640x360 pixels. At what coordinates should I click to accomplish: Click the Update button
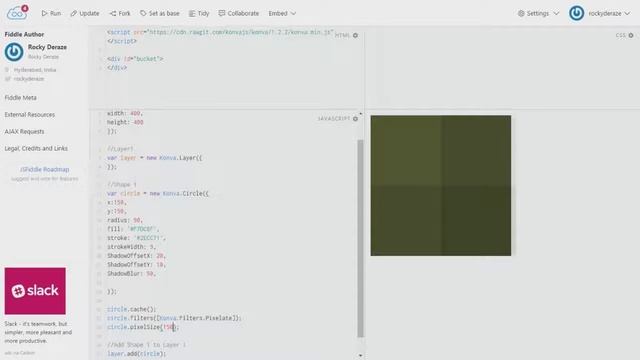(84, 13)
